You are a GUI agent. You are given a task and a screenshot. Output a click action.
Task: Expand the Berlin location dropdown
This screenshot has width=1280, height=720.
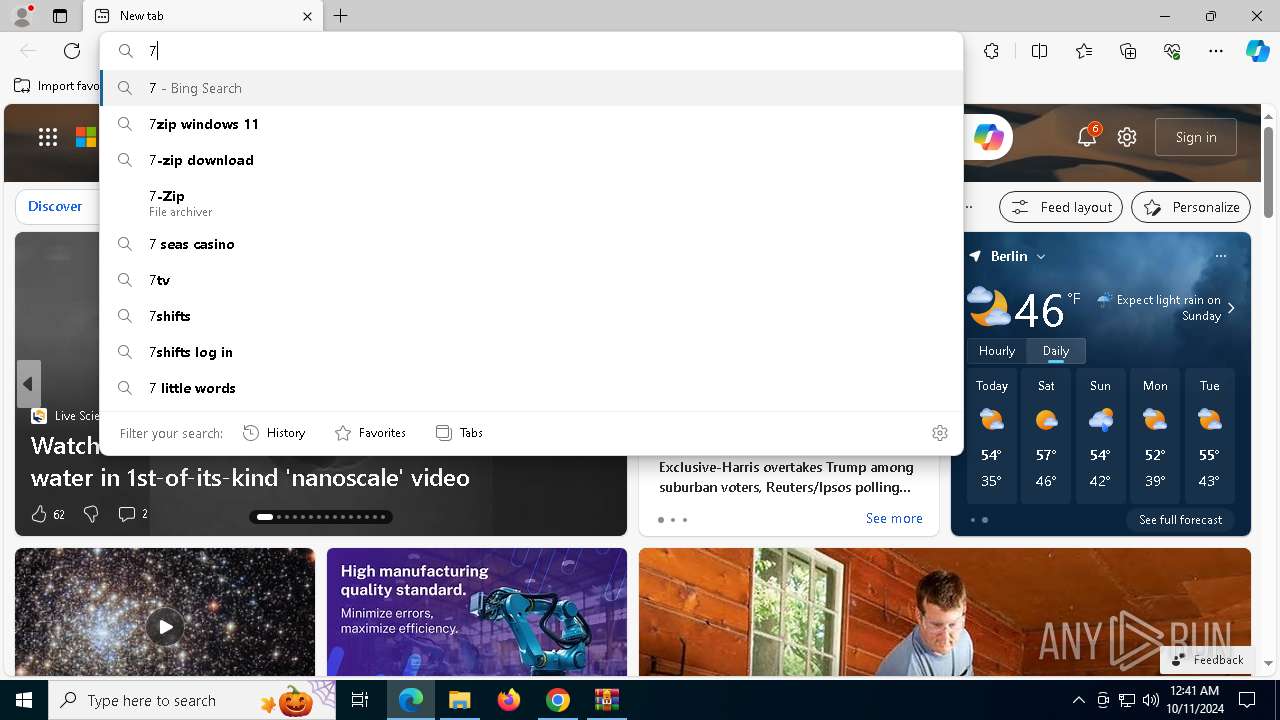pos(1041,257)
